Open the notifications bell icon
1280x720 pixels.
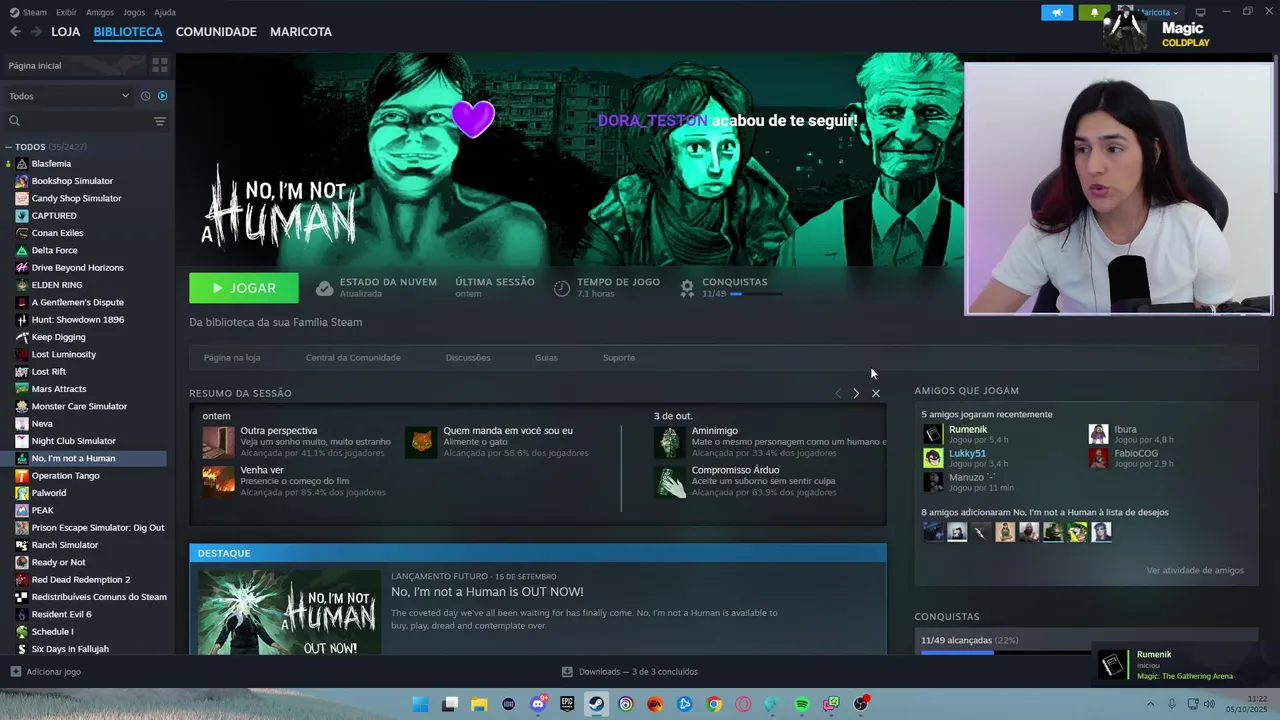[1094, 12]
